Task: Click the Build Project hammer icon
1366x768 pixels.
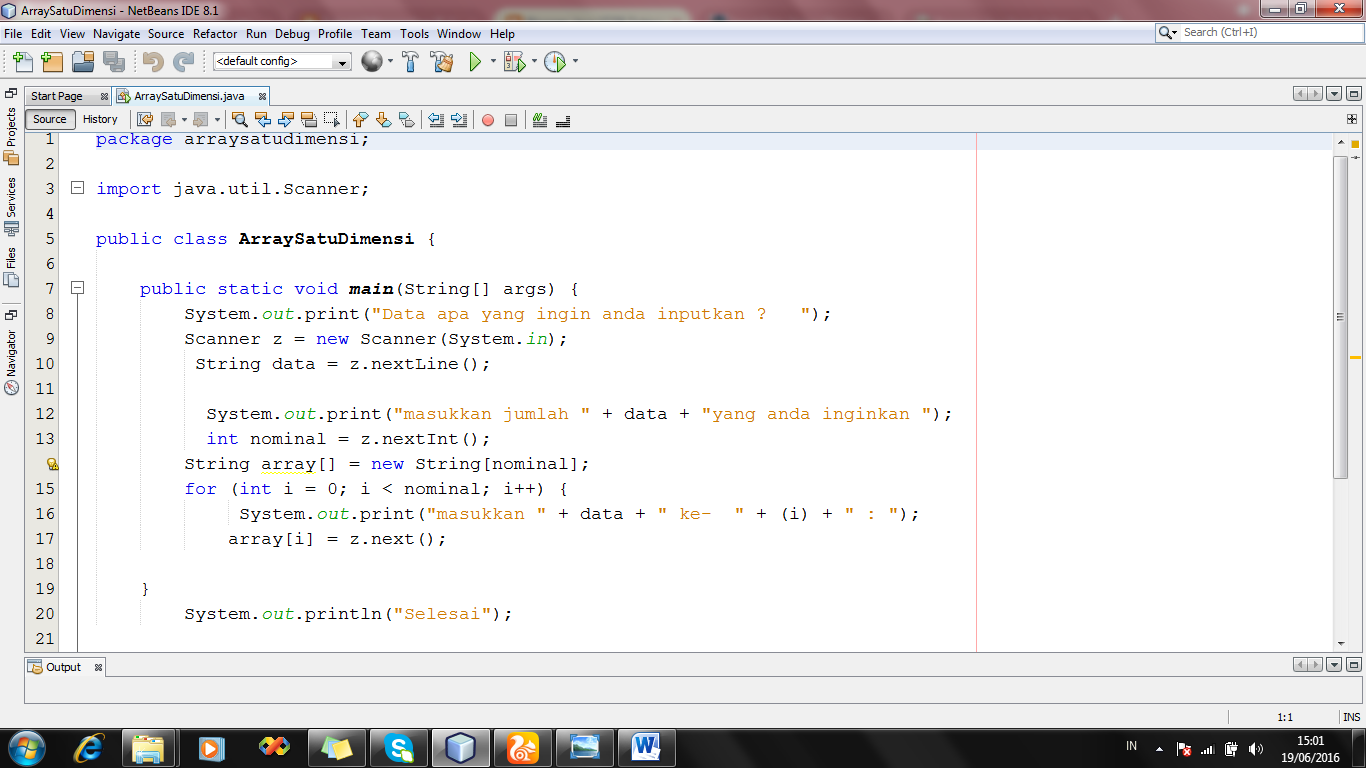Action: point(410,62)
